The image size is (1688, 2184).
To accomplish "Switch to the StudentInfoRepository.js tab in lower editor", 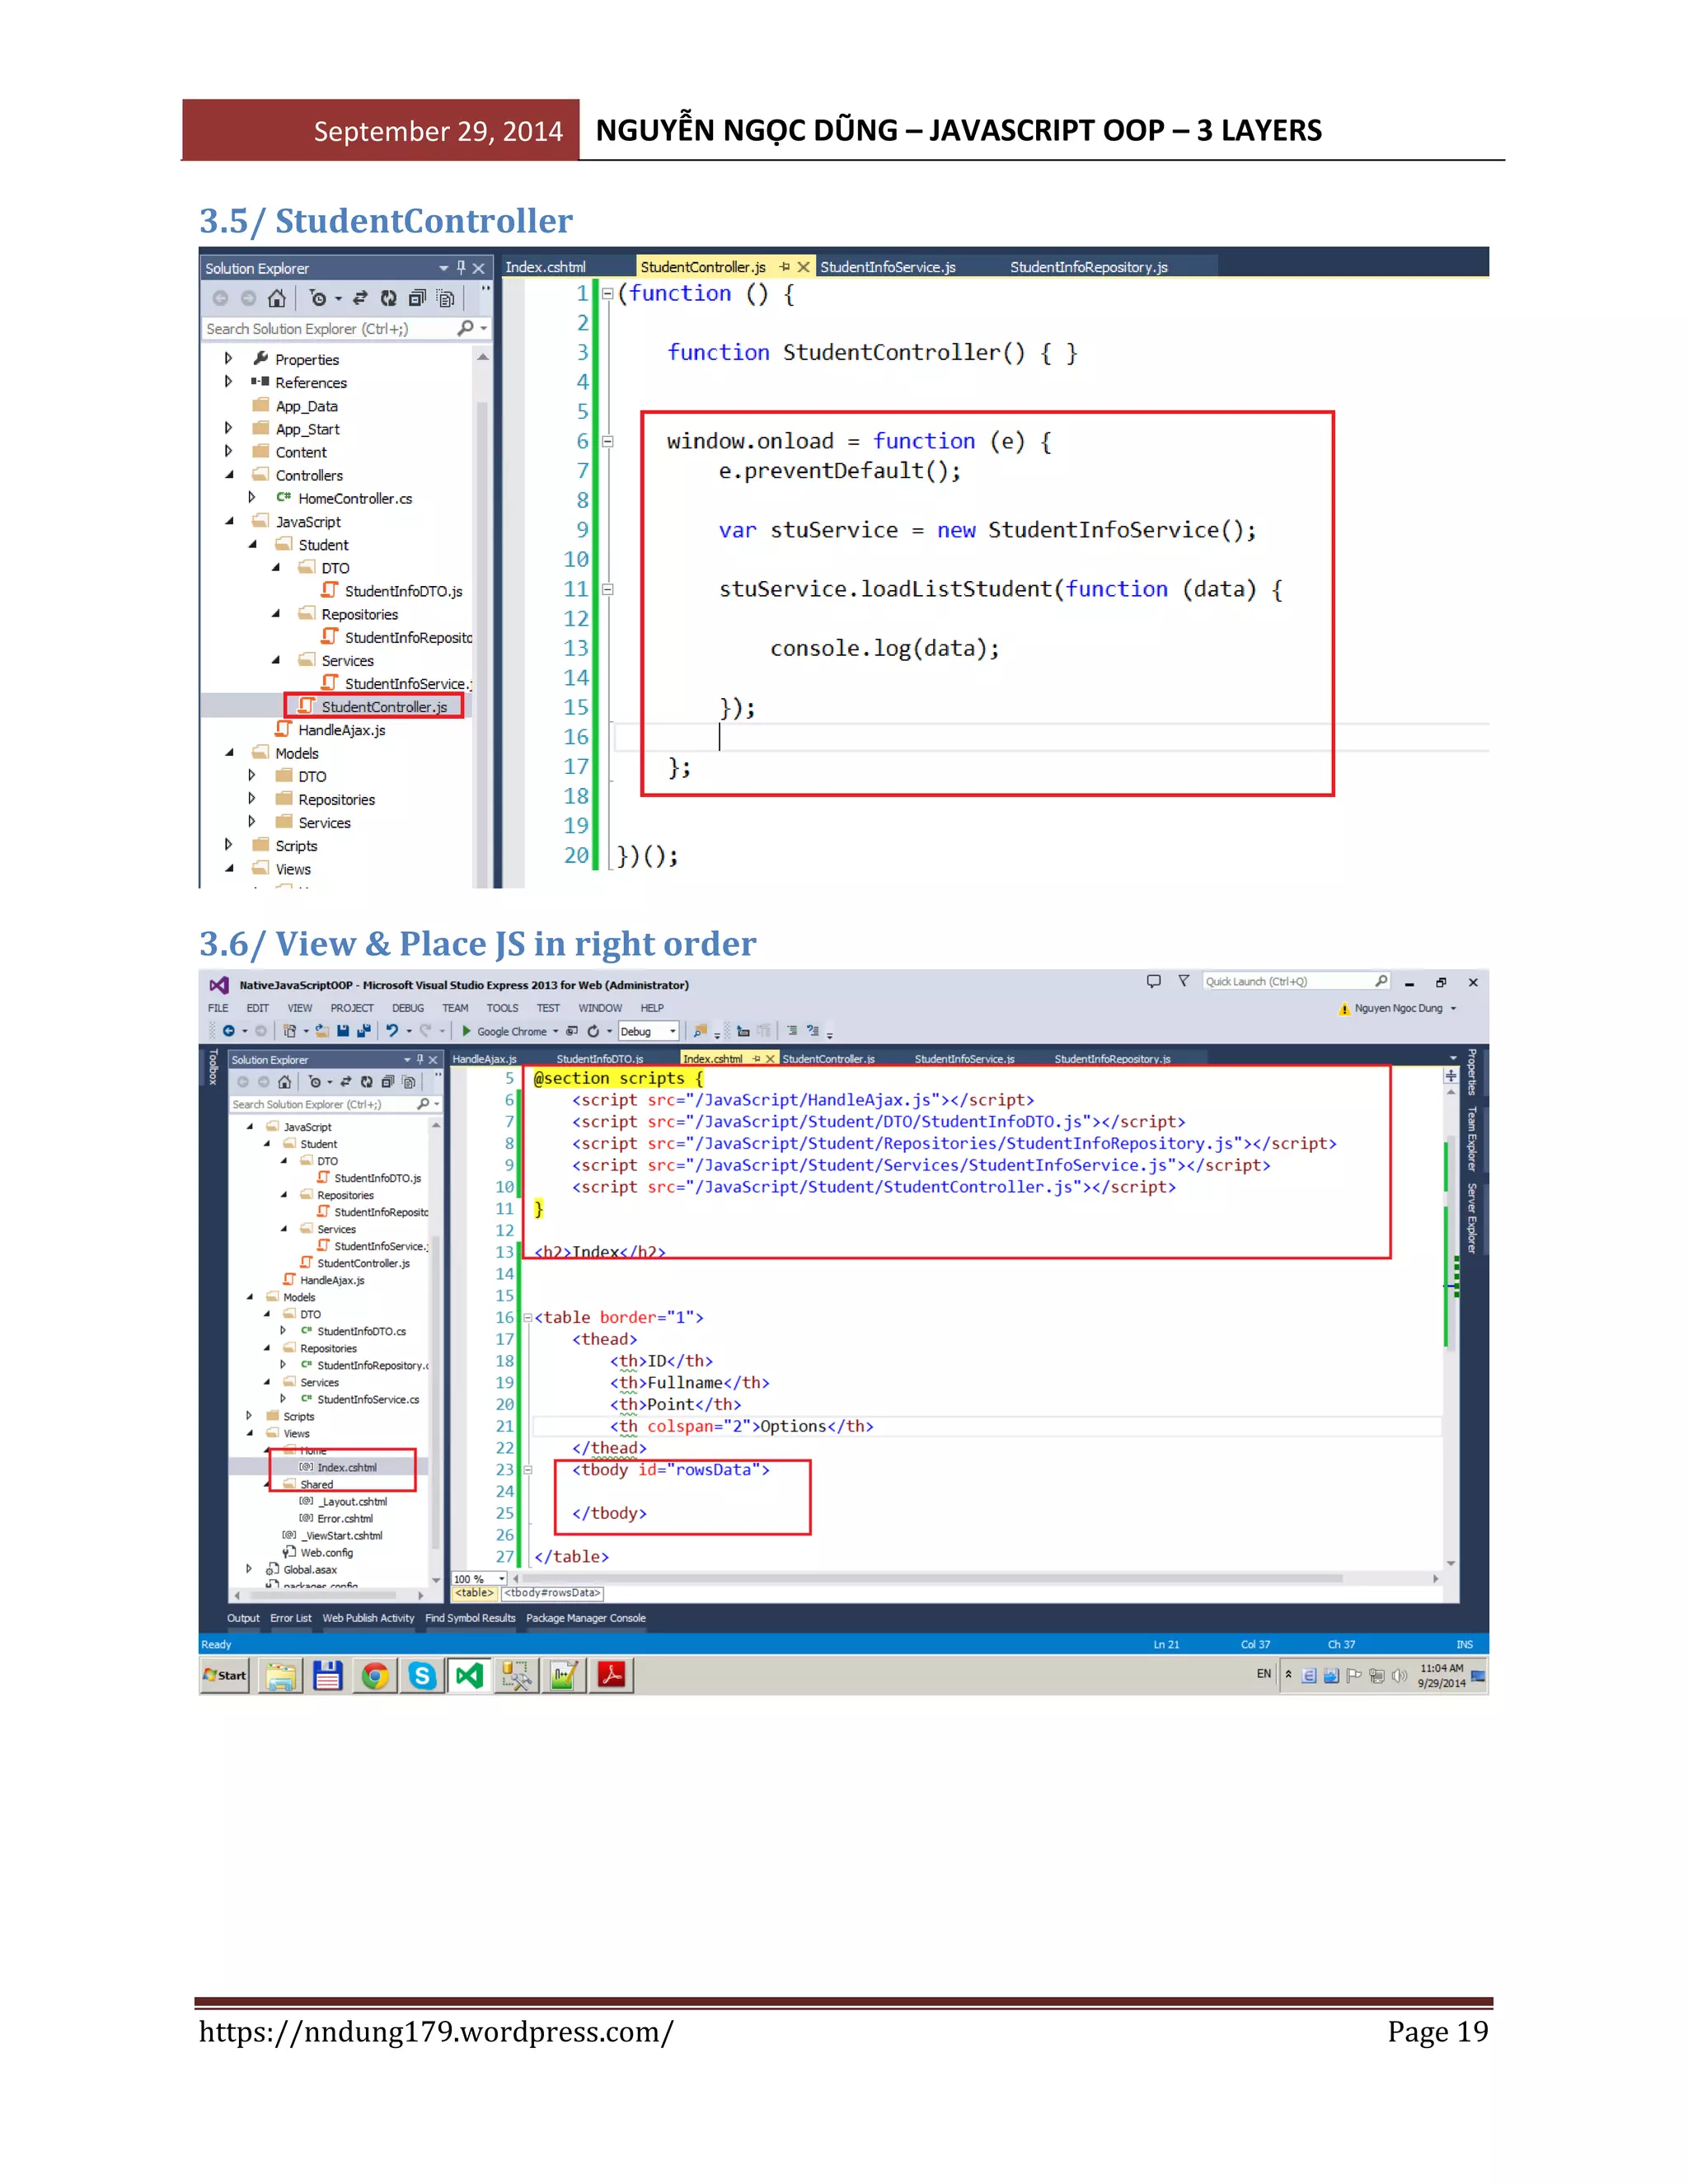I will (x=1111, y=1059).
